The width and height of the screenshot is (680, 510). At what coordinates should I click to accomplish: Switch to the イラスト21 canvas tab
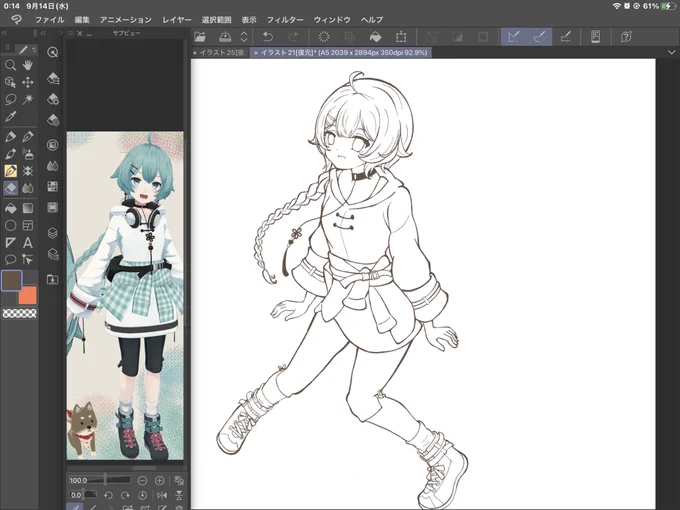click(x=341, y=52)
